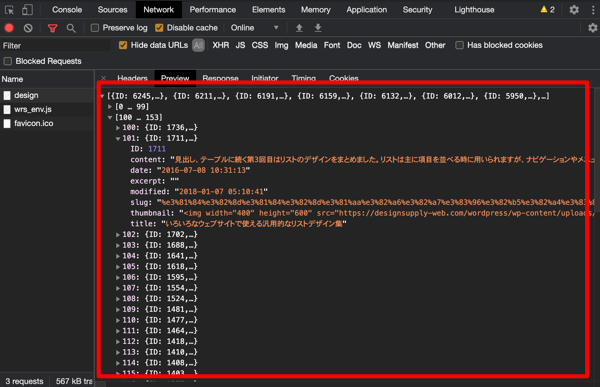Expand item 105 with ID 1618
Screen dimensions: 600x387
coord(118,267)
